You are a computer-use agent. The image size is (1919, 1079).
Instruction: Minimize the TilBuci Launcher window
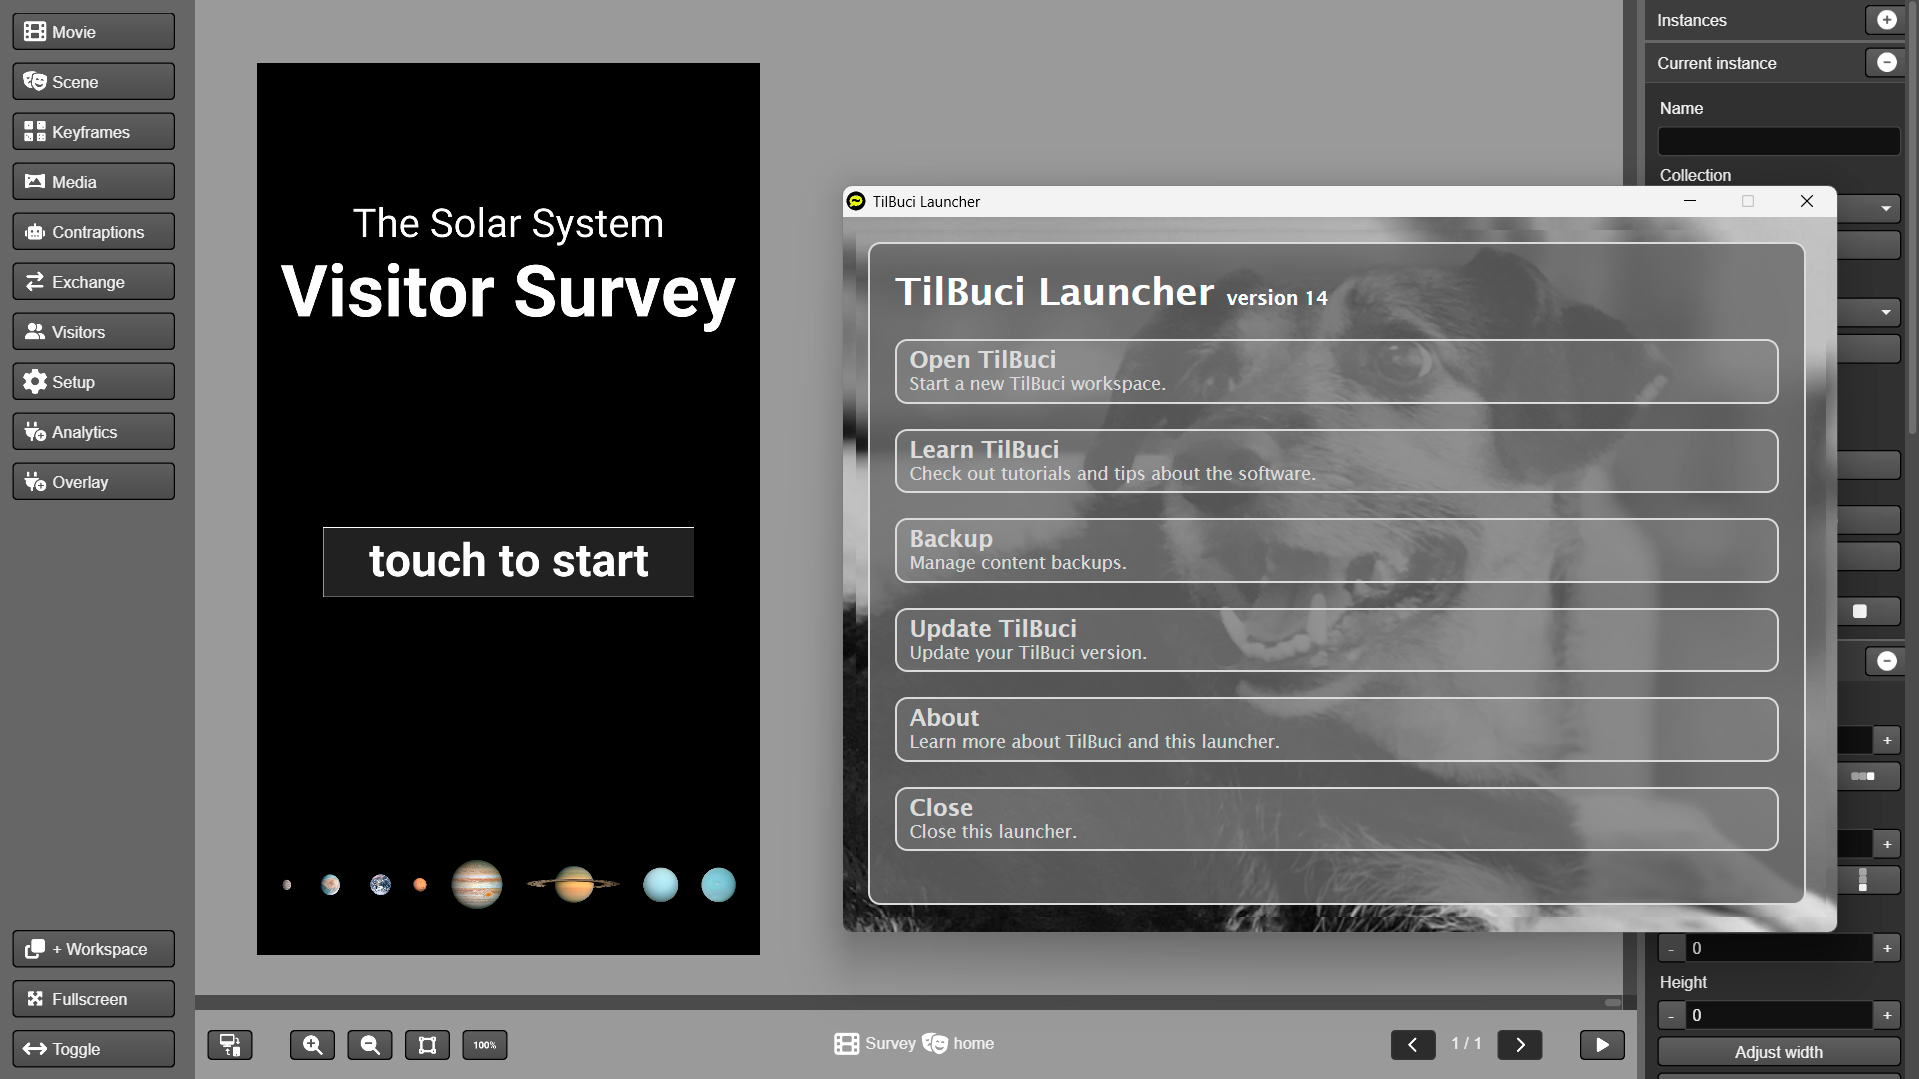click(x=1690, y=201)
